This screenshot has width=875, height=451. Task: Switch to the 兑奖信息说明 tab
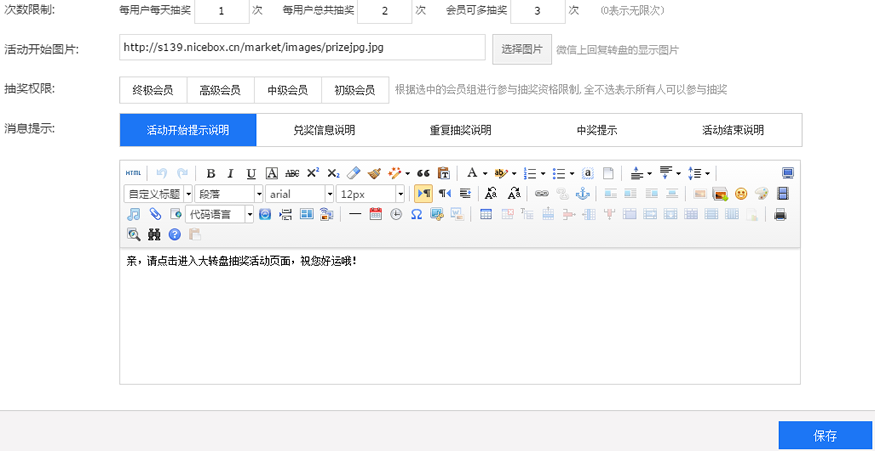click(324, 130)
